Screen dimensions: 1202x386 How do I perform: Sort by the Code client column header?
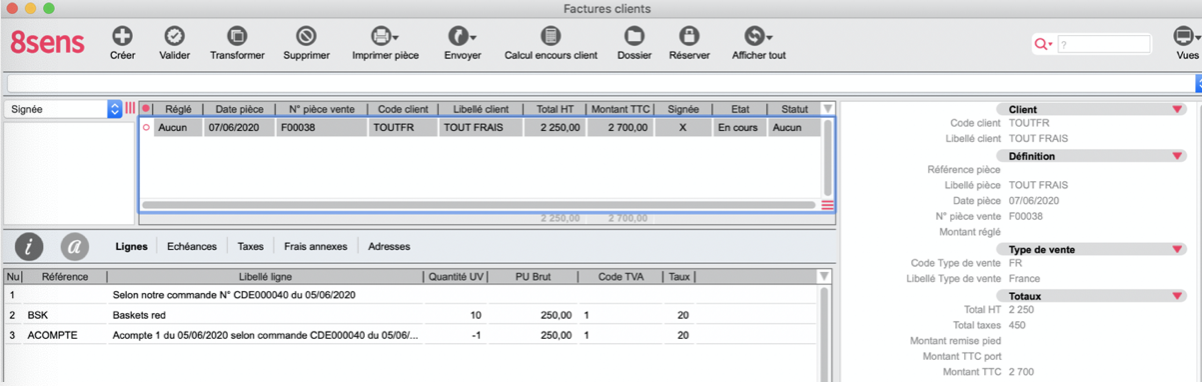pos(403,109)
